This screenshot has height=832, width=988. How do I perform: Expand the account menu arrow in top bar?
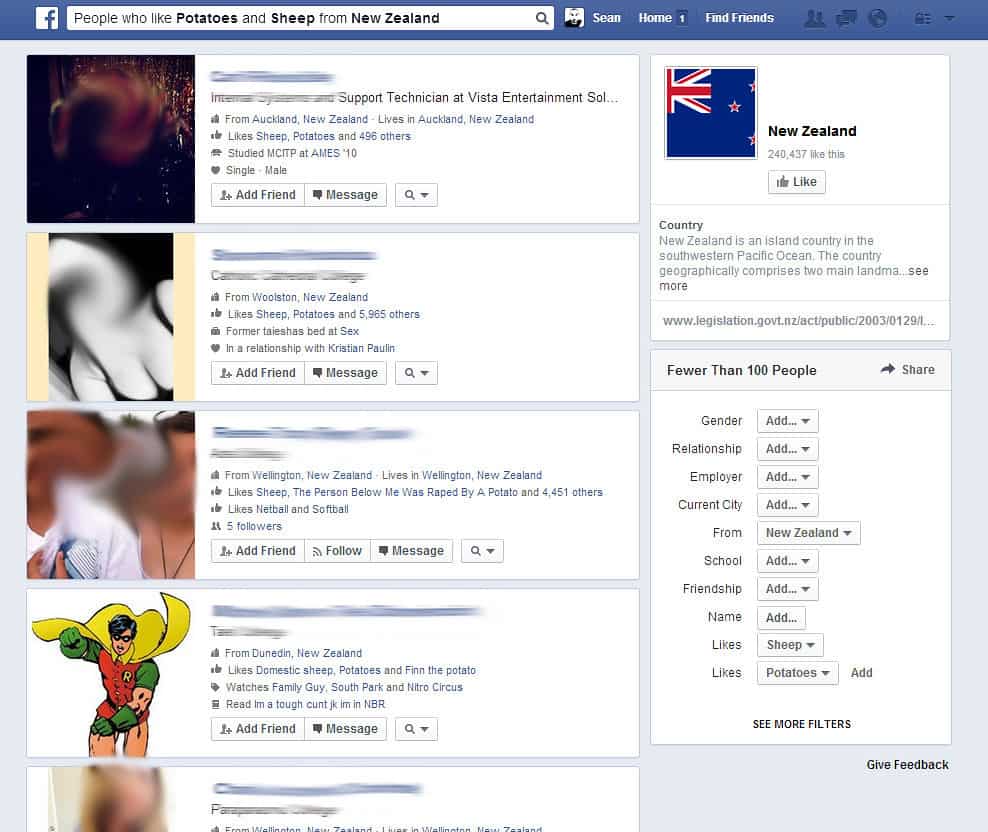pyautogui.click(x=949, y=18)
